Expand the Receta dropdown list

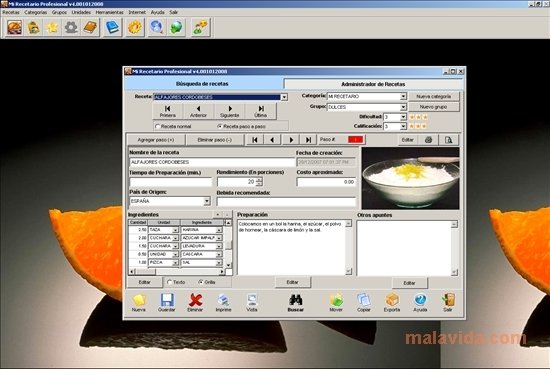point(284,97)
